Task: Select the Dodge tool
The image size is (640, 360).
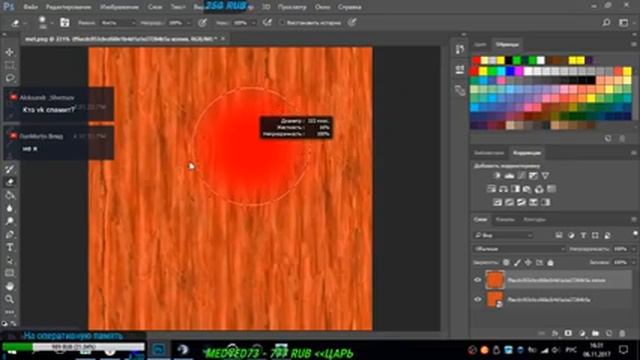Action: 10,221
